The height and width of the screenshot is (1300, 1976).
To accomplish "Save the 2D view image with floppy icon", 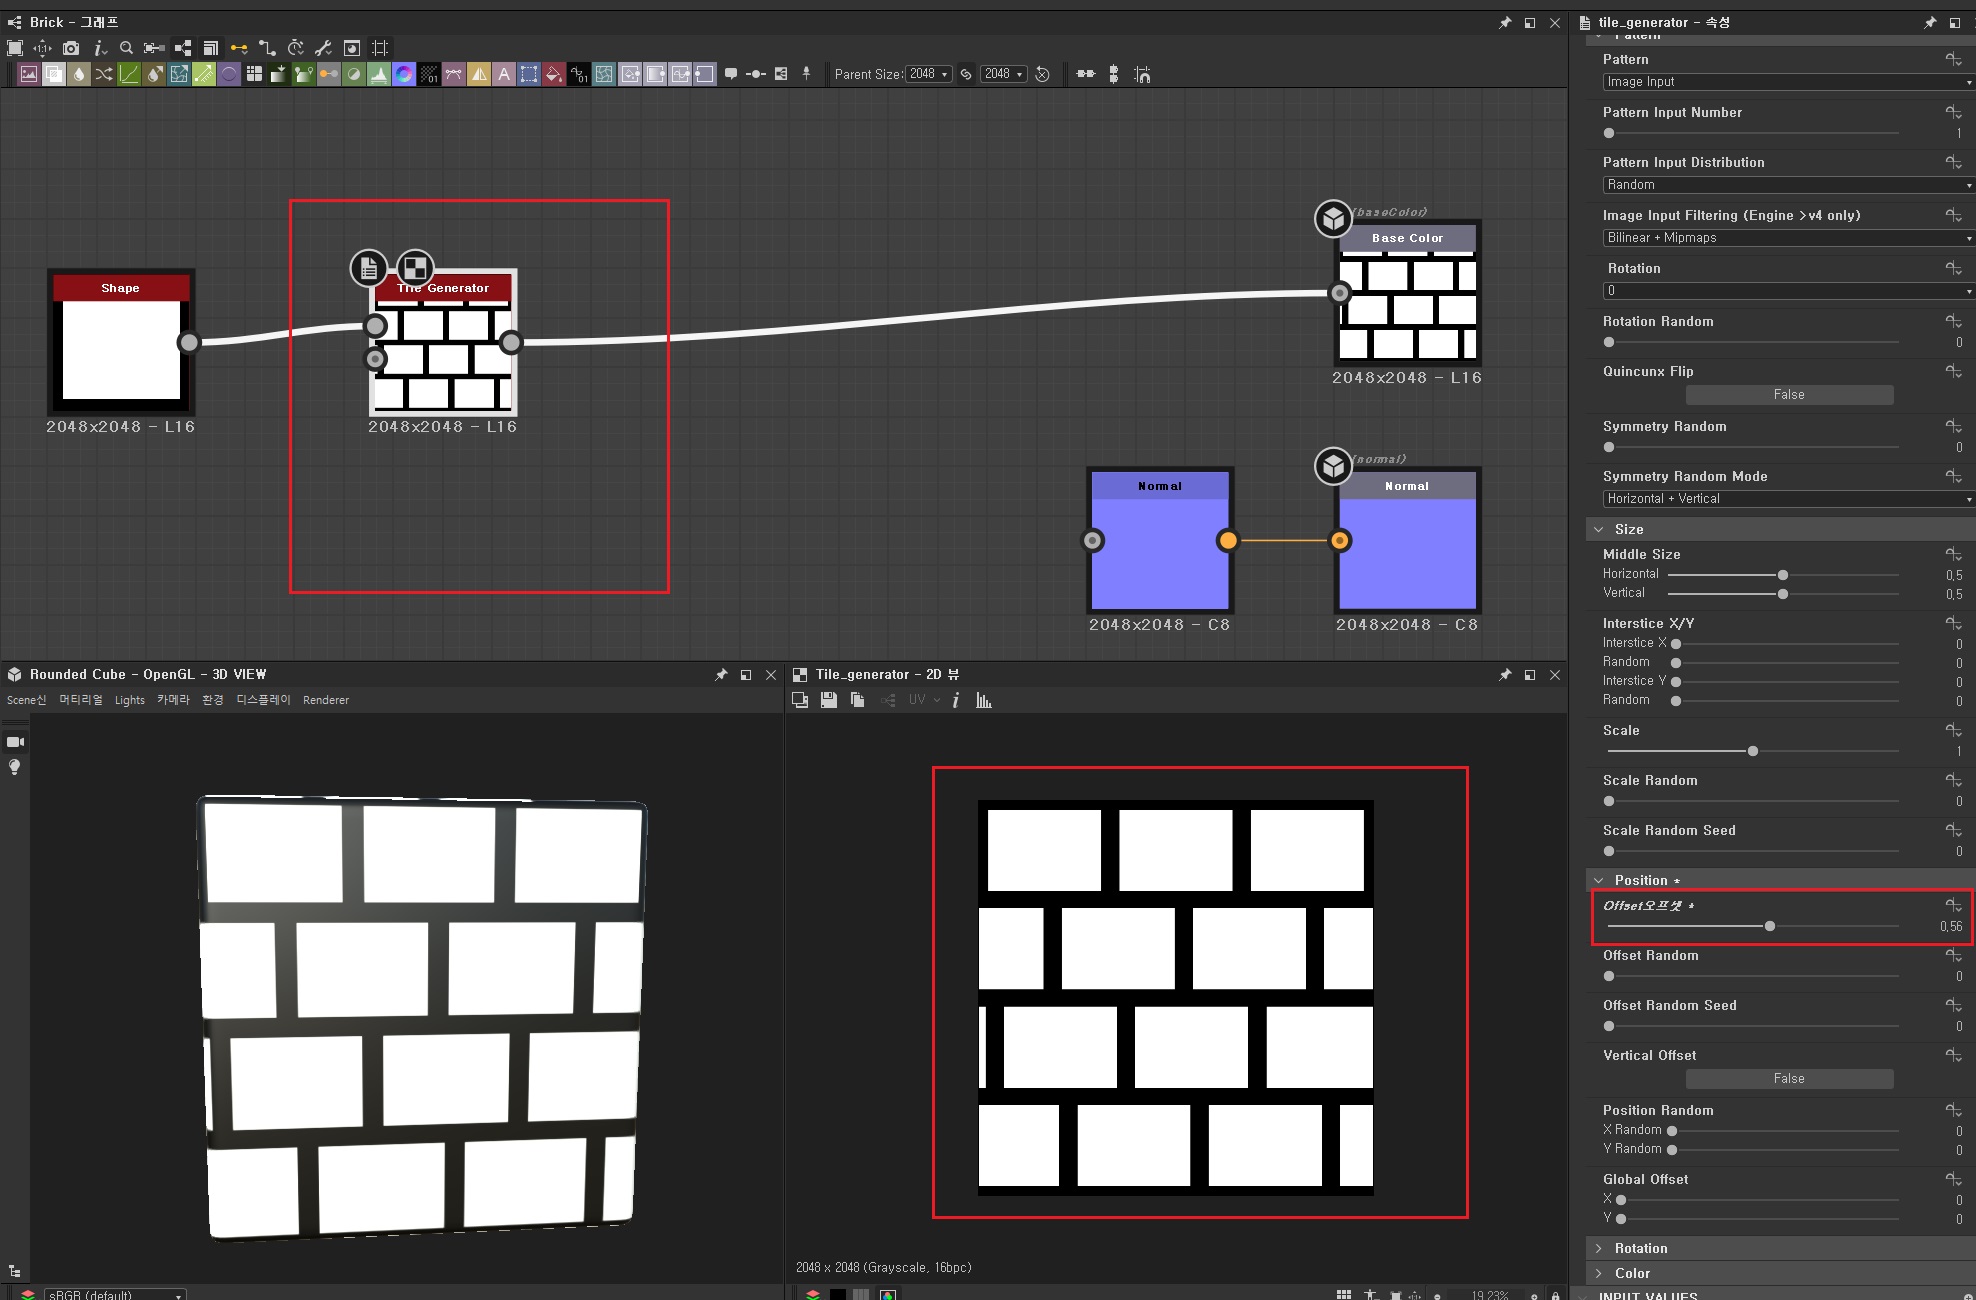I will pyautogui.click(x=829, y=701).
